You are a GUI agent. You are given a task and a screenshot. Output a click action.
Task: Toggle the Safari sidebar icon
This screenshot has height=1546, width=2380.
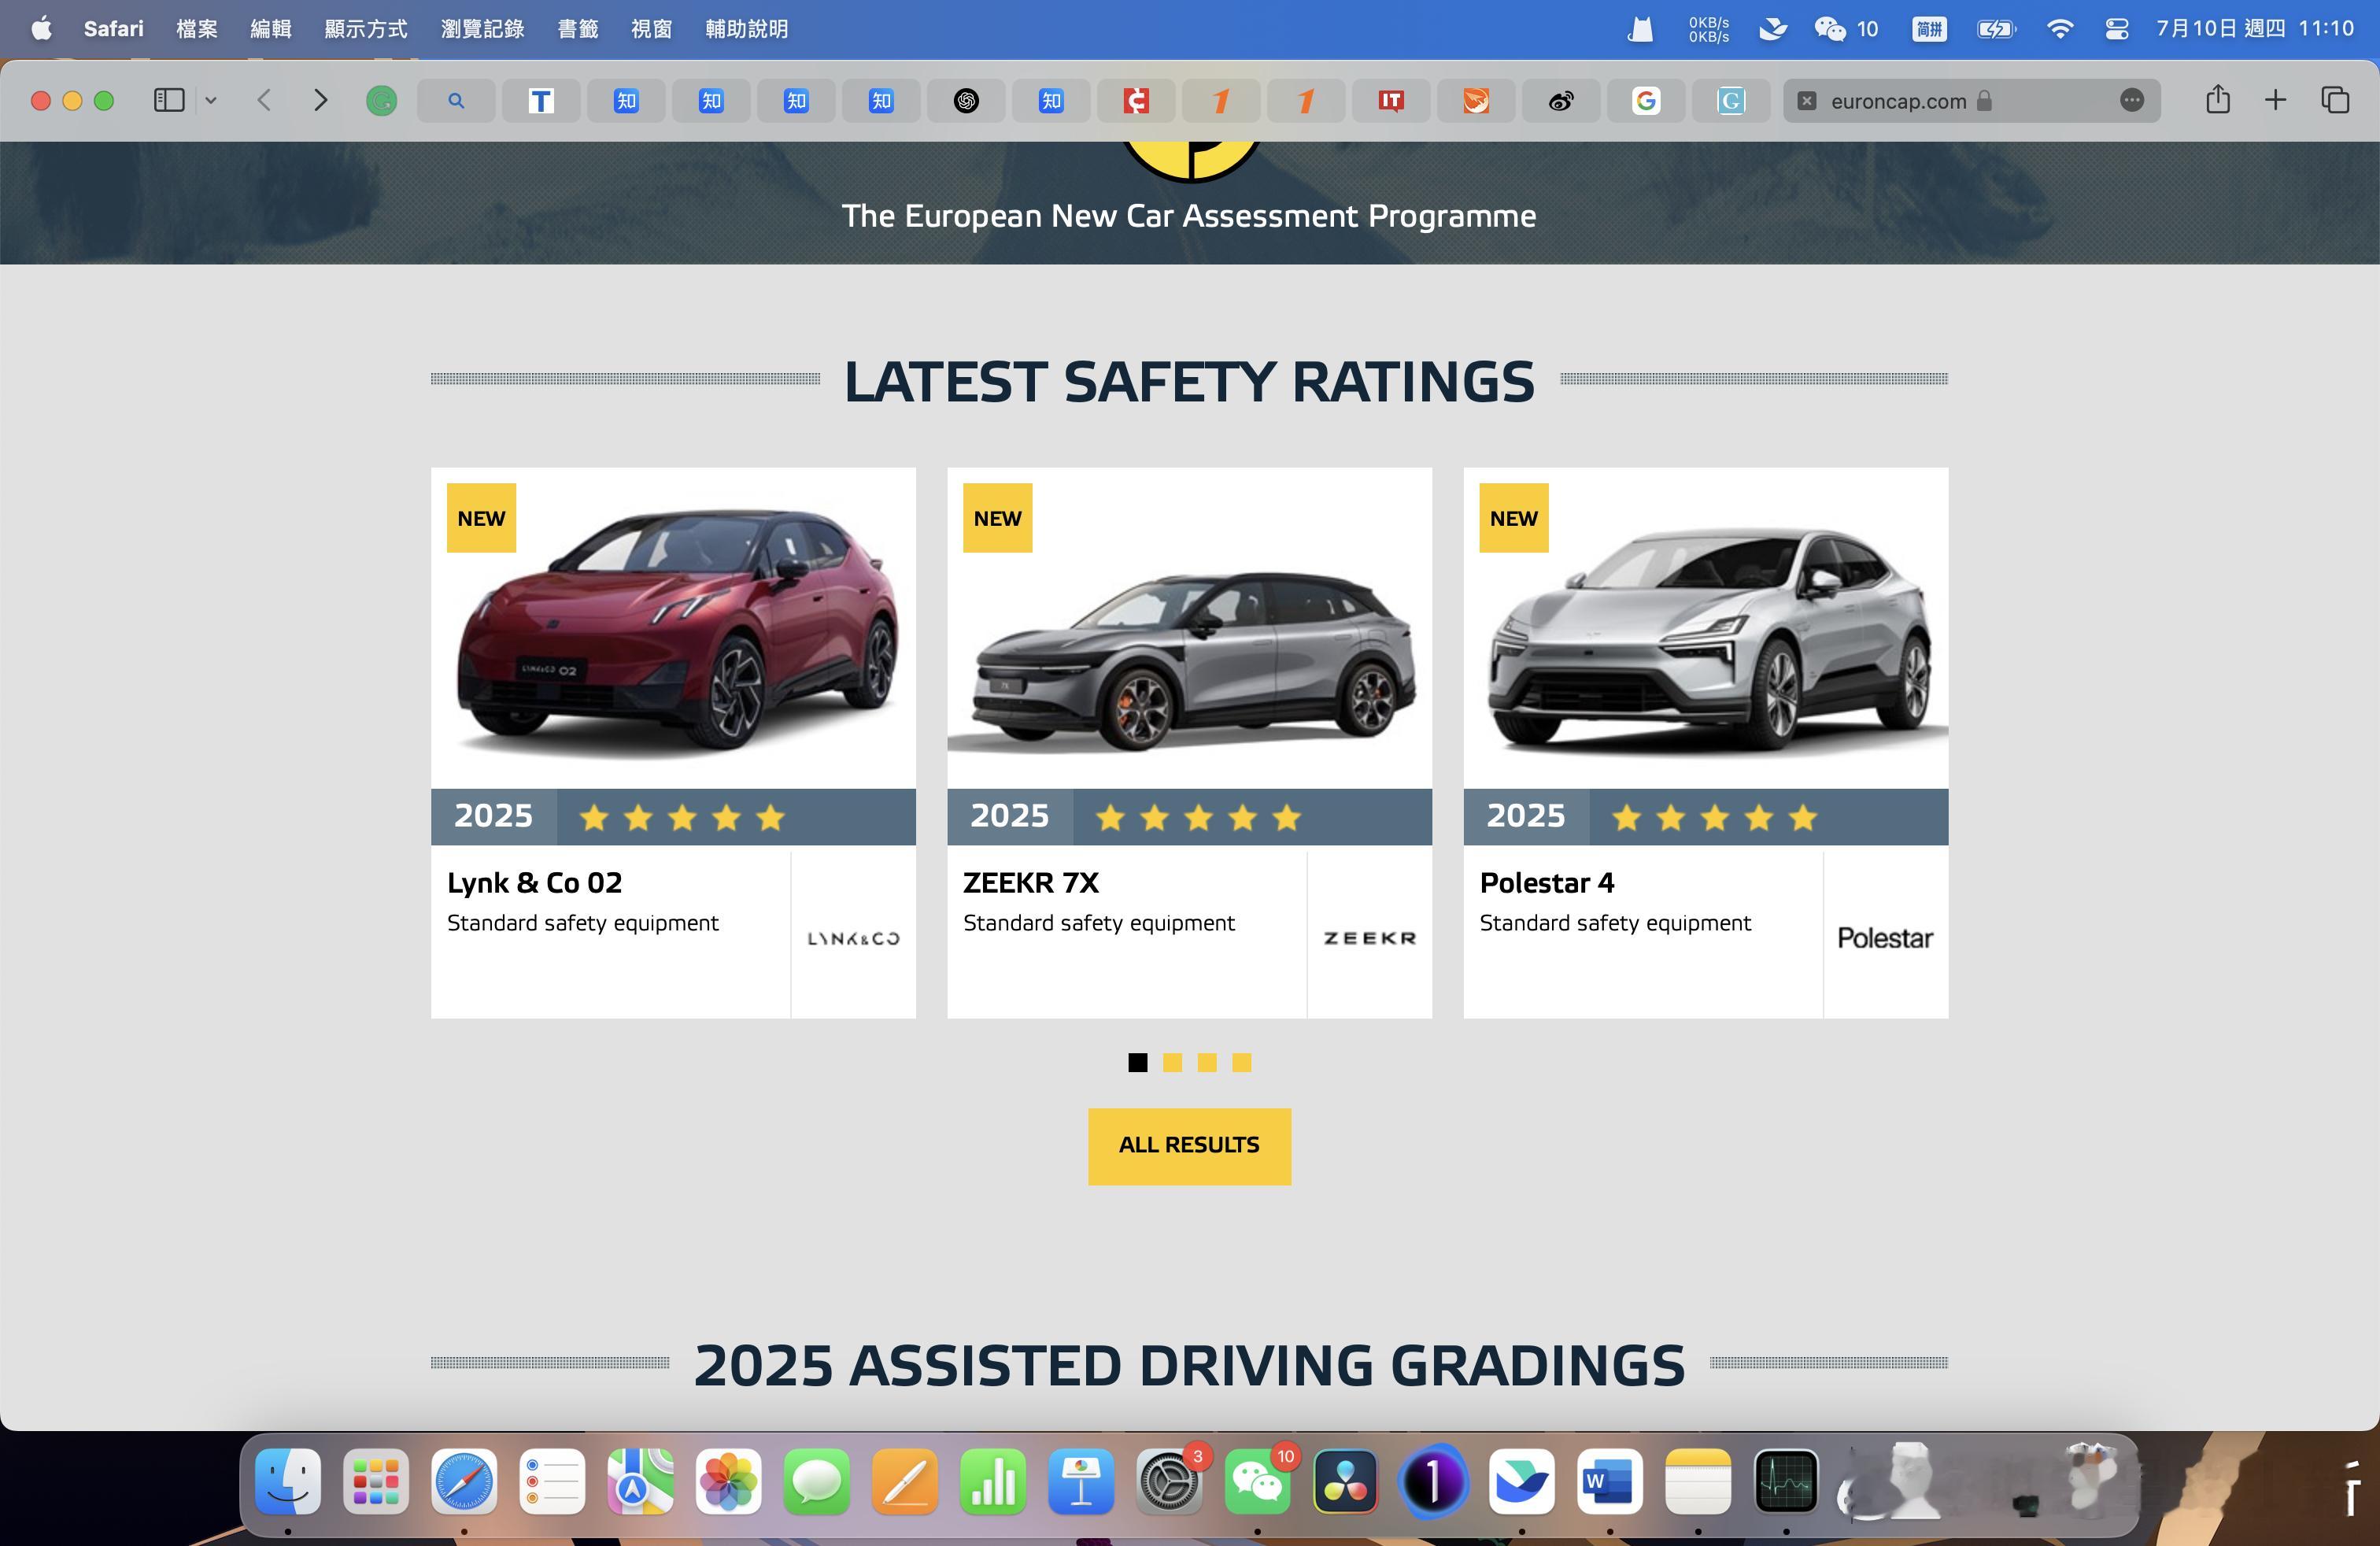[169, 100]
